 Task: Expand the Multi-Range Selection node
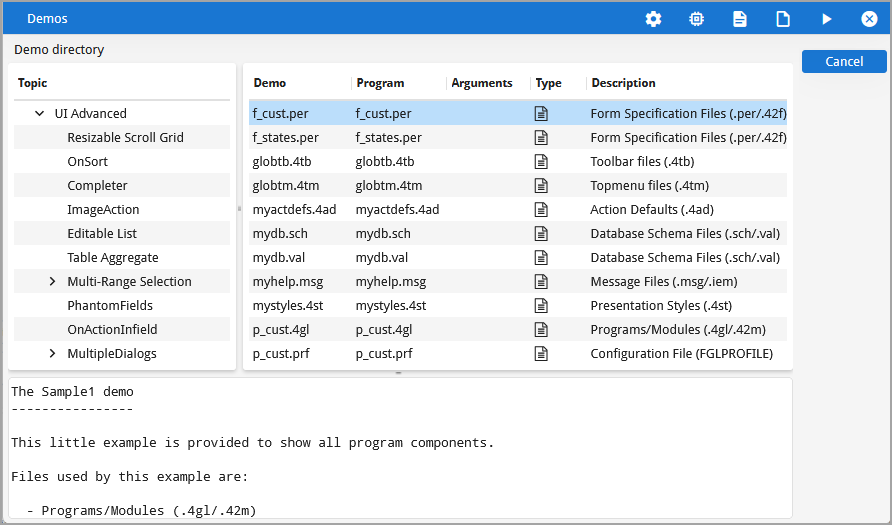[x=52, y=282]
